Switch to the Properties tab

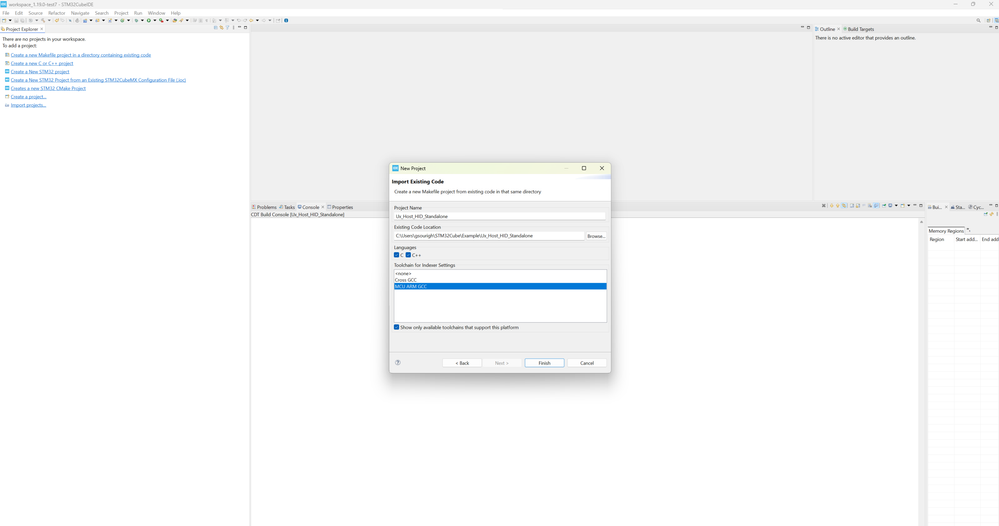[340, 207]
